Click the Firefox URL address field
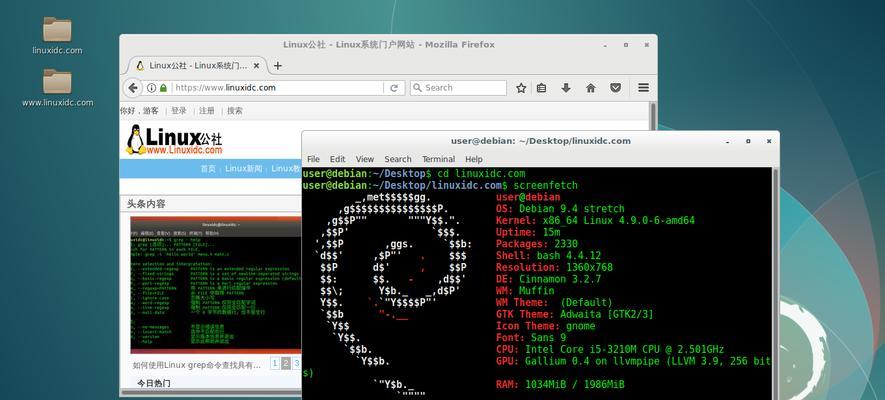885x400 pixels. [x=277, y=88]
